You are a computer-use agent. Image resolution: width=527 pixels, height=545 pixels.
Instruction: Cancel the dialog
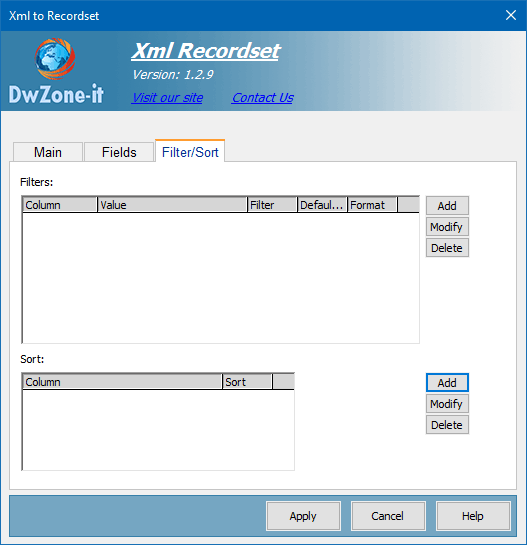click(388, 516)
